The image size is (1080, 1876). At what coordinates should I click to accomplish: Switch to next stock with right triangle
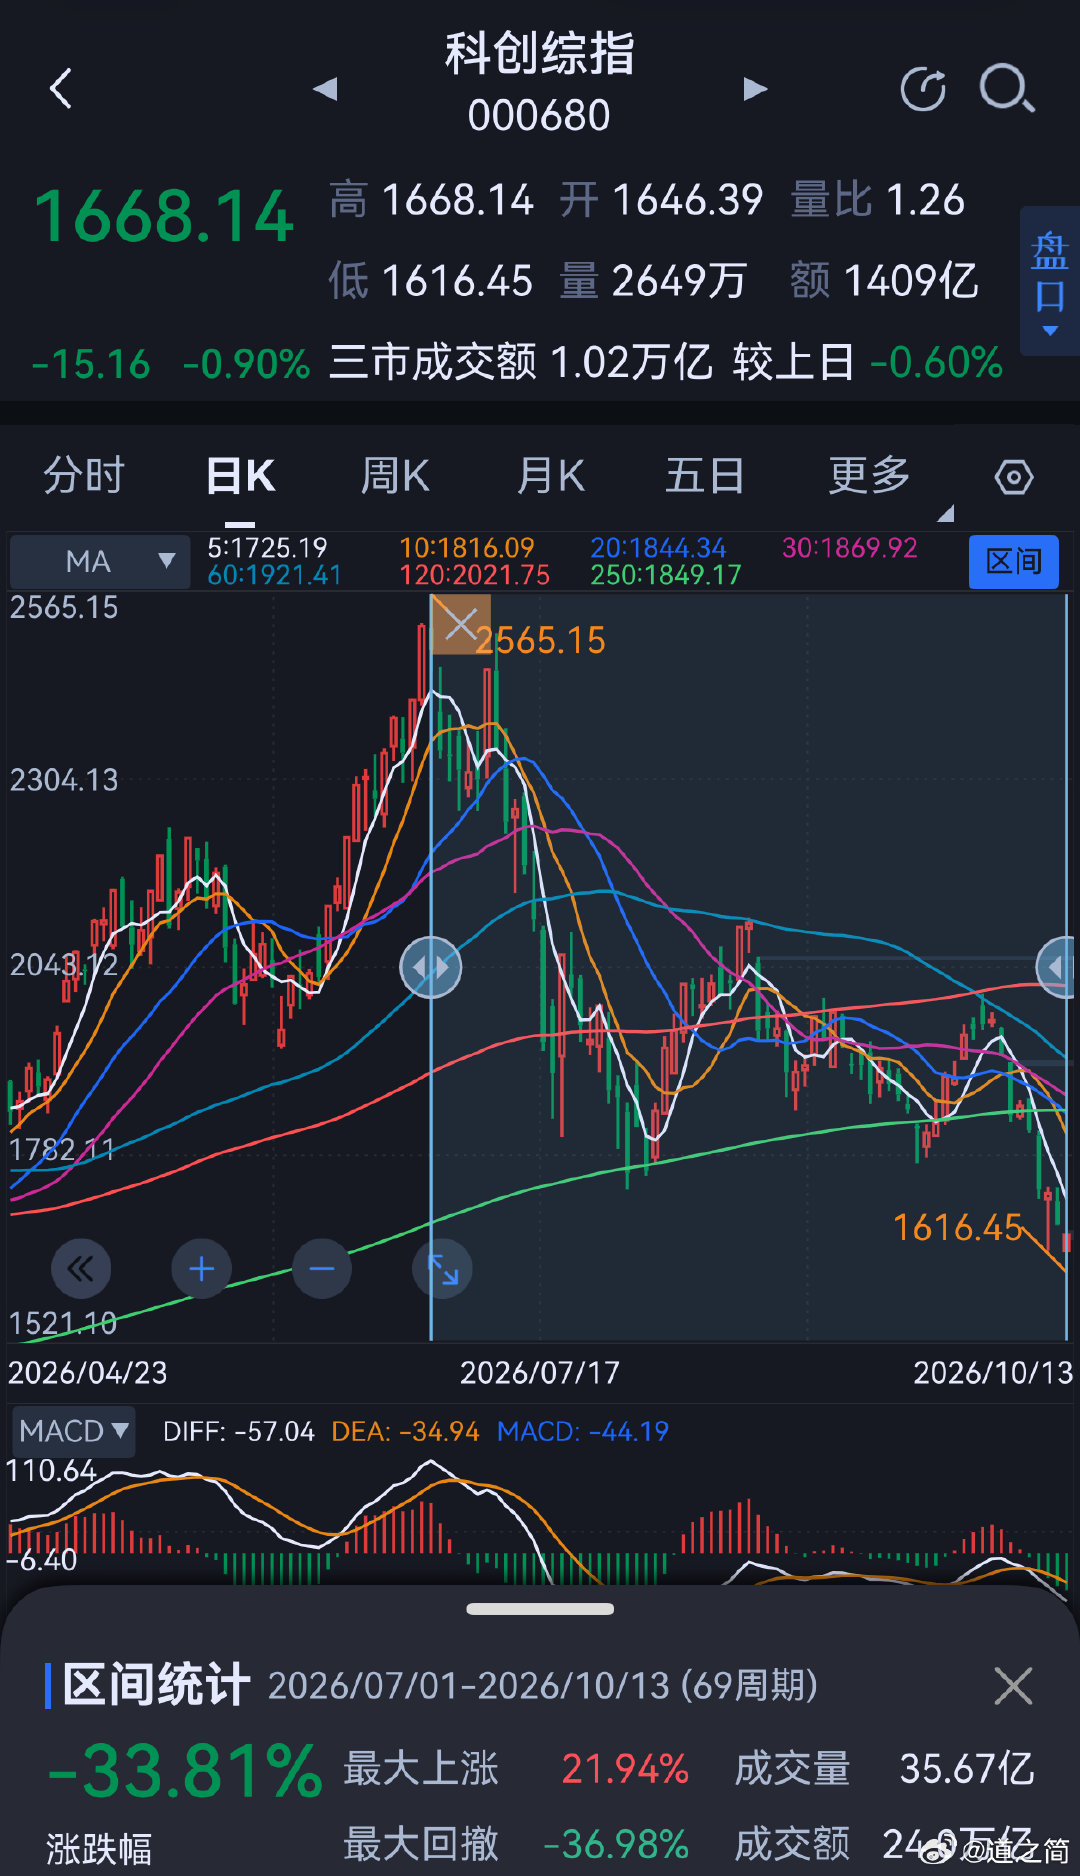(x=755, y=89)
